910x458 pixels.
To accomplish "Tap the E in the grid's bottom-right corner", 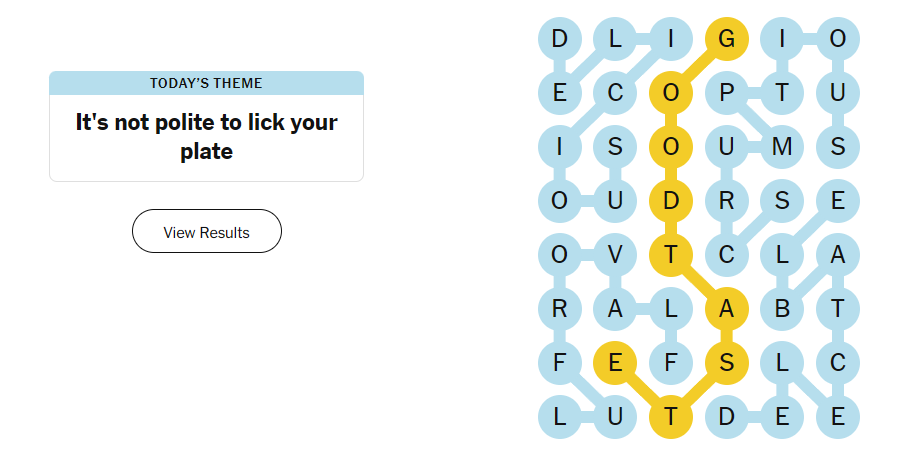I will [x=838, y=417].
